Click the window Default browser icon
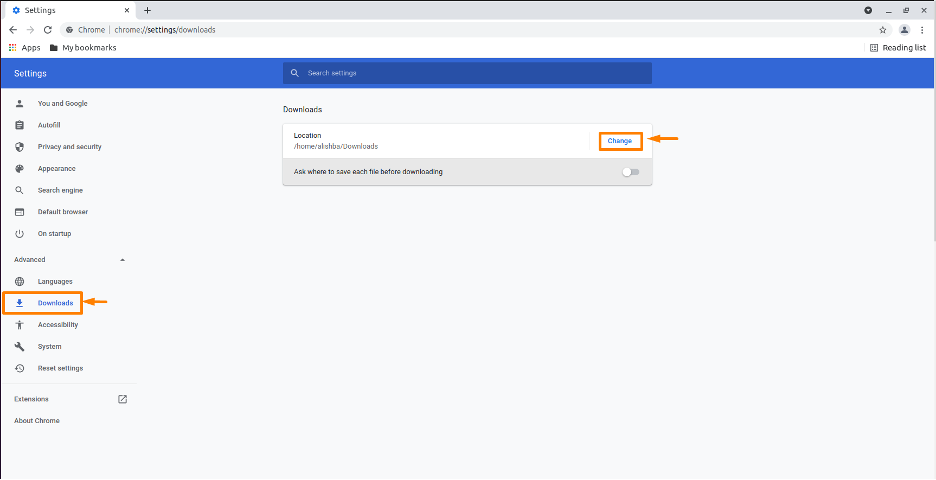This screenshot has height=480, width=936. (x=20, y=212)
